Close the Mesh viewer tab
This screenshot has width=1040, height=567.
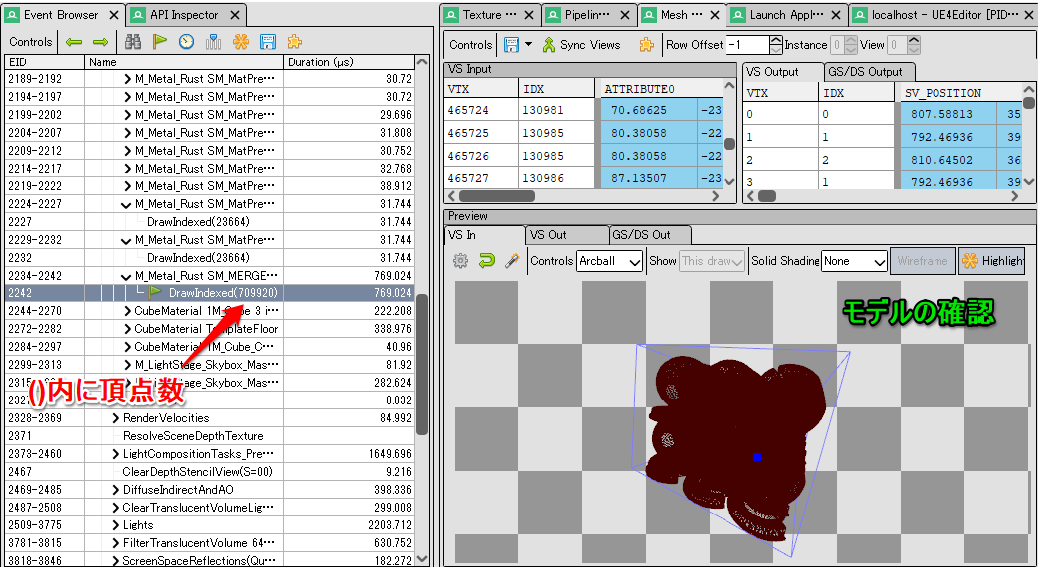pyautogui.click(x=715, y=15)
